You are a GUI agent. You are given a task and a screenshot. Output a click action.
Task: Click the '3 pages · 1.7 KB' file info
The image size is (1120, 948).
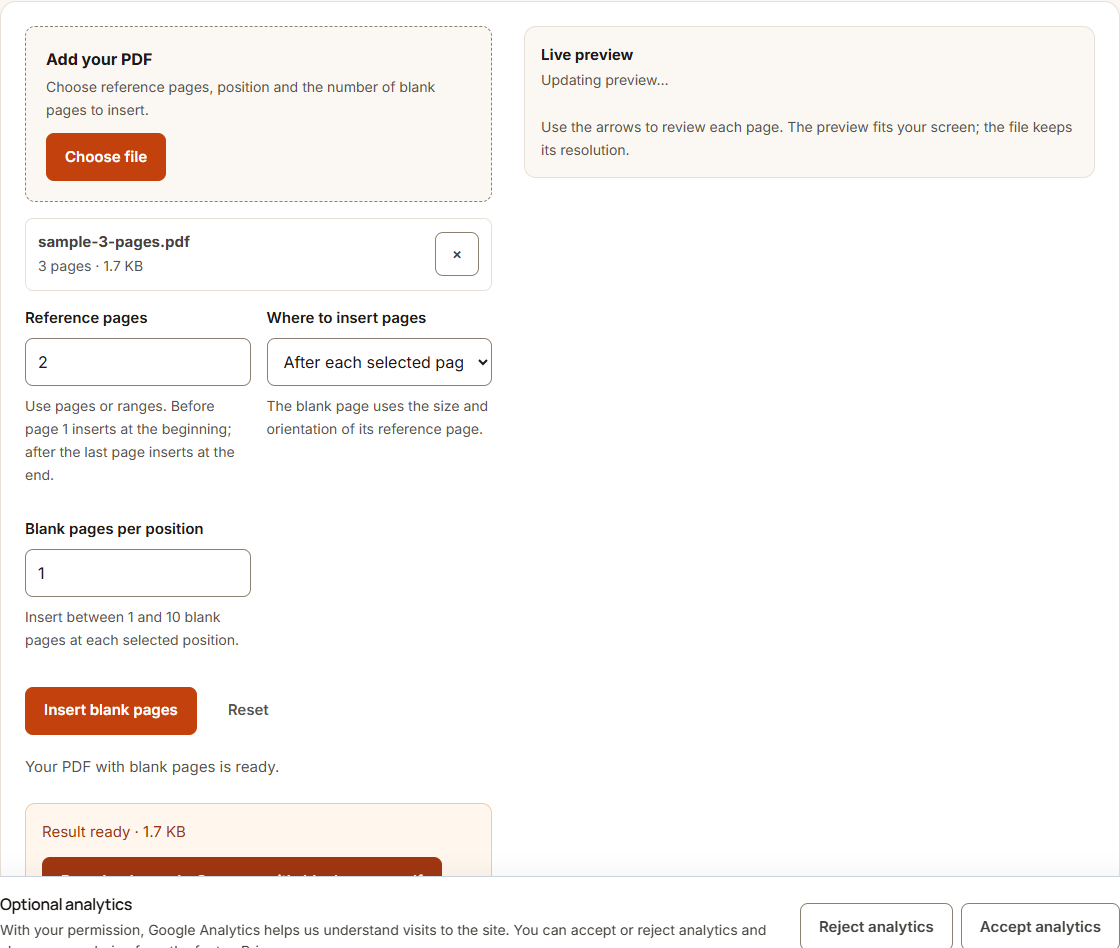tap(91, 266)
